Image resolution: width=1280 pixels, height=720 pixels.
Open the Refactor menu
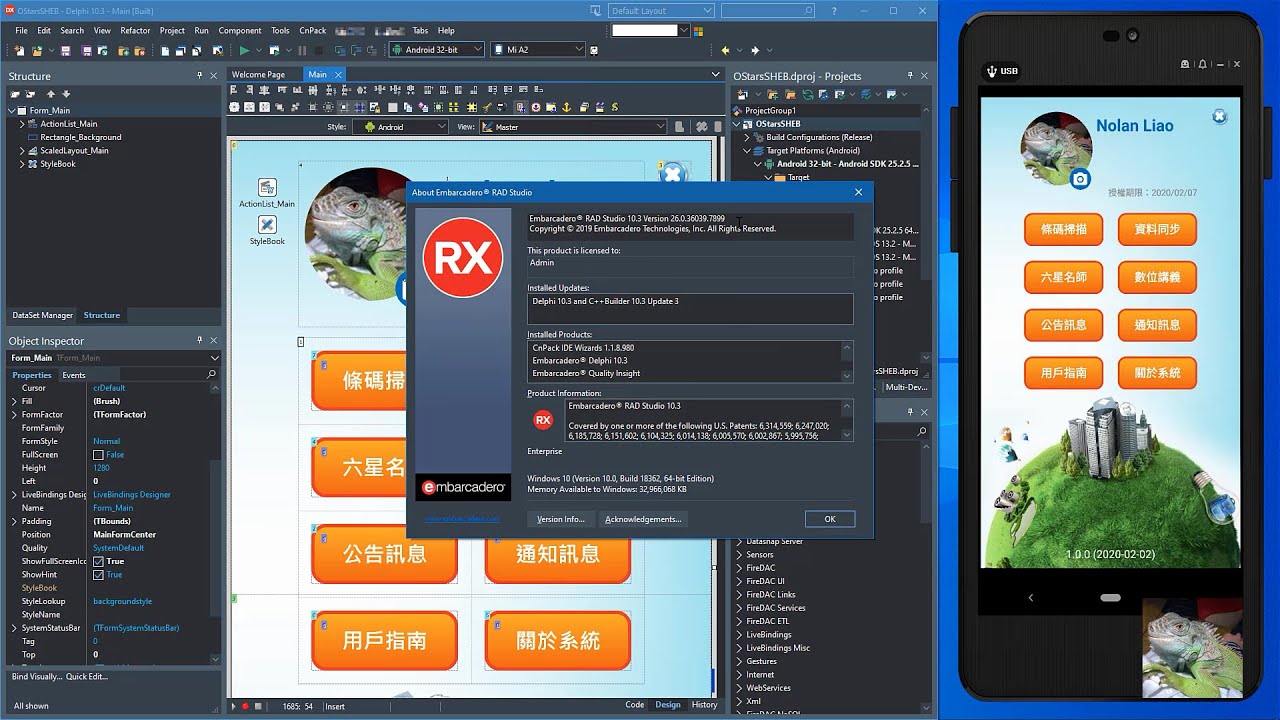(135, 31)
